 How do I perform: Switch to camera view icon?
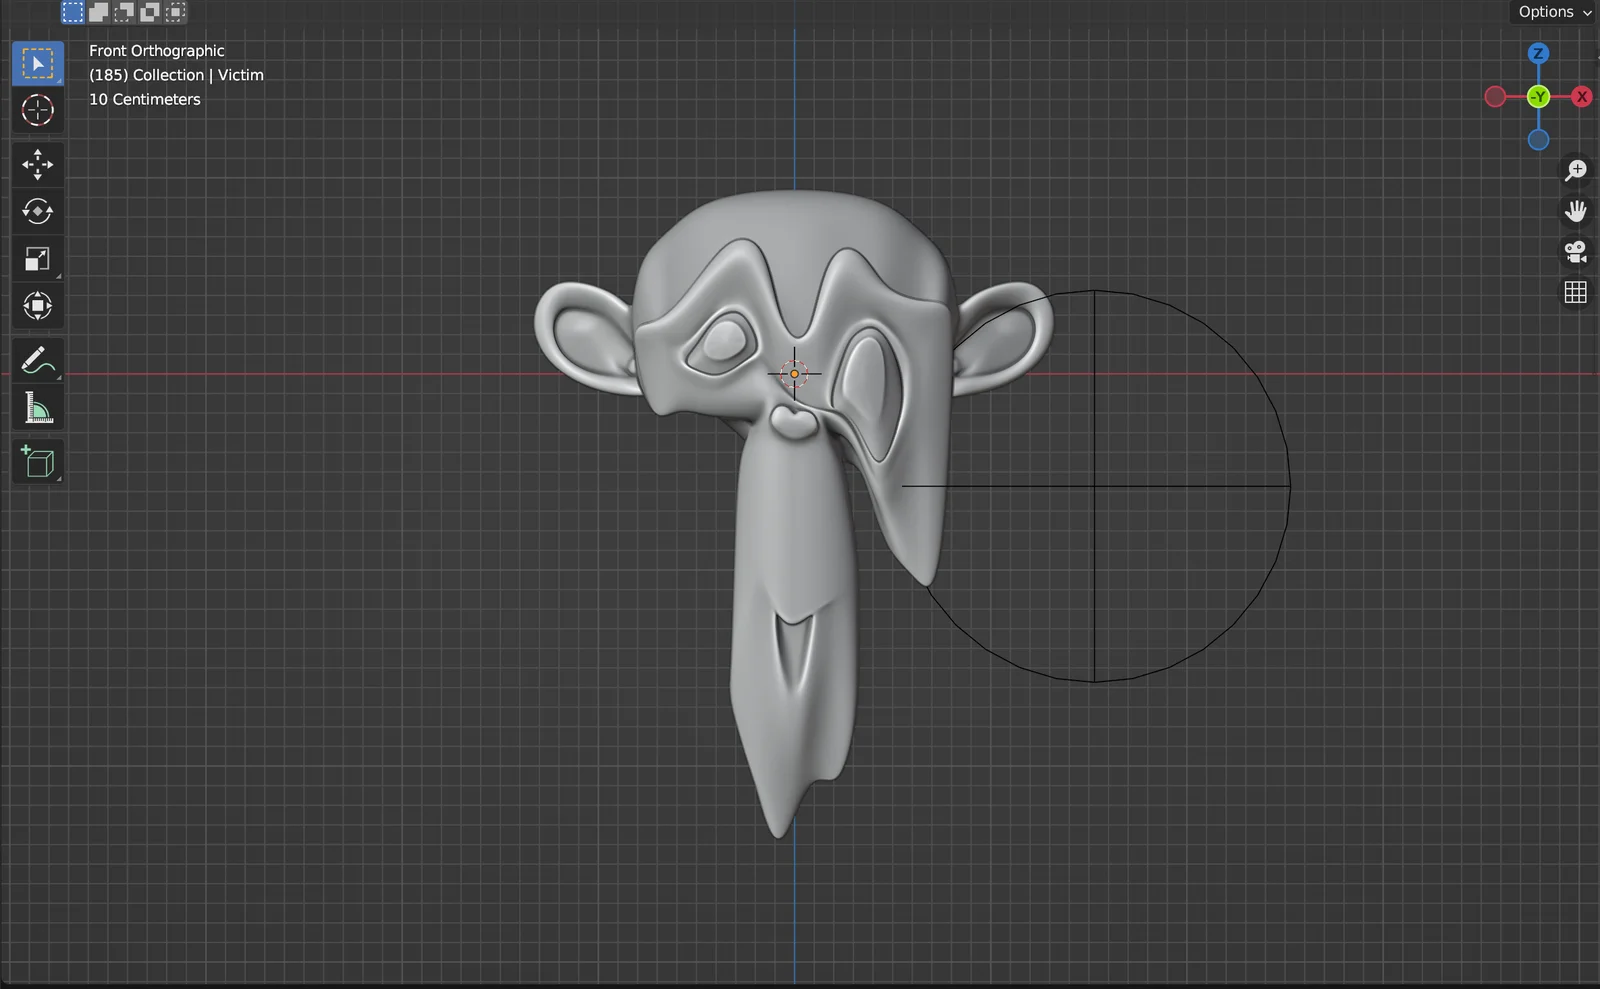pos(1575,251)
